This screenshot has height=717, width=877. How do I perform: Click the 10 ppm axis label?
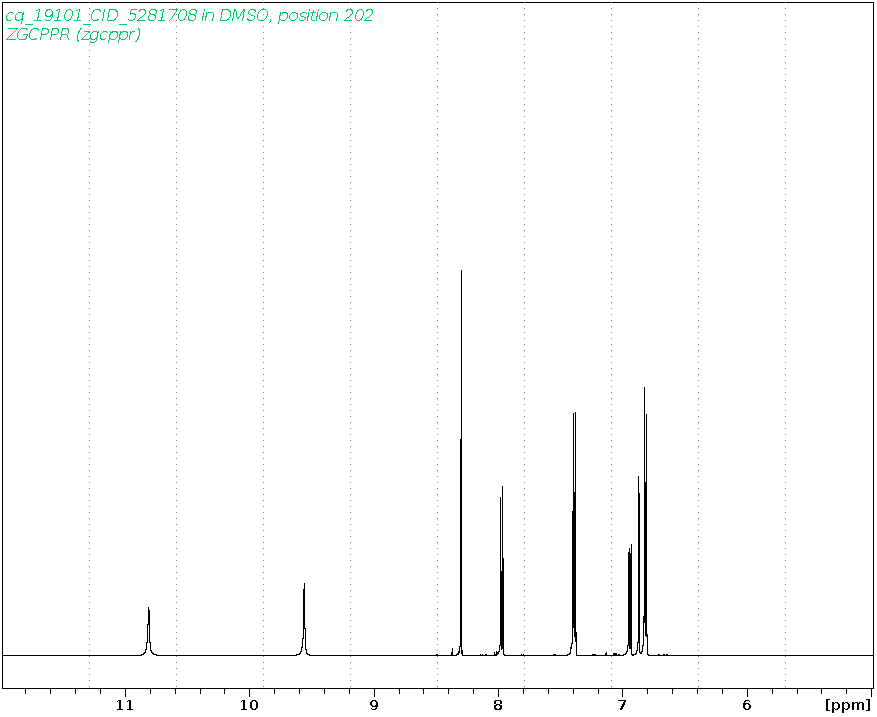[249, 706]
